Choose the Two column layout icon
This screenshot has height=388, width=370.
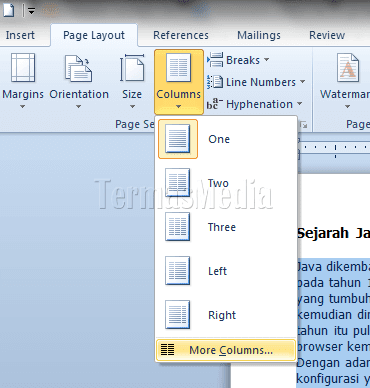[x=178, y=183]
